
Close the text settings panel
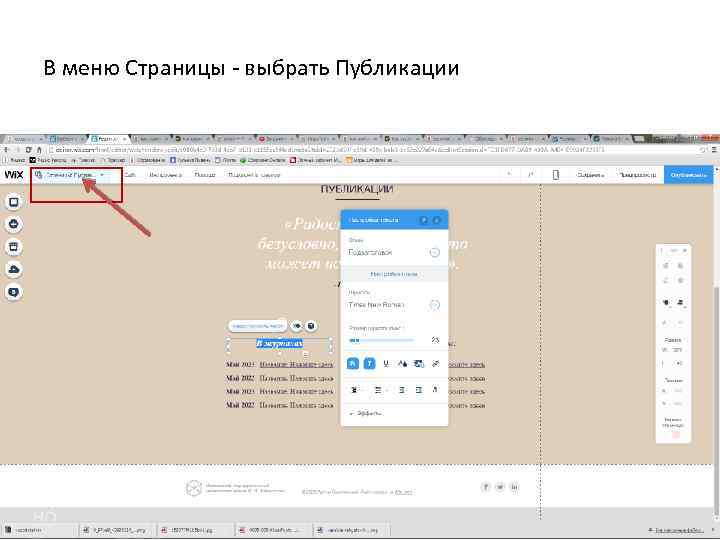tap(437, 220)
